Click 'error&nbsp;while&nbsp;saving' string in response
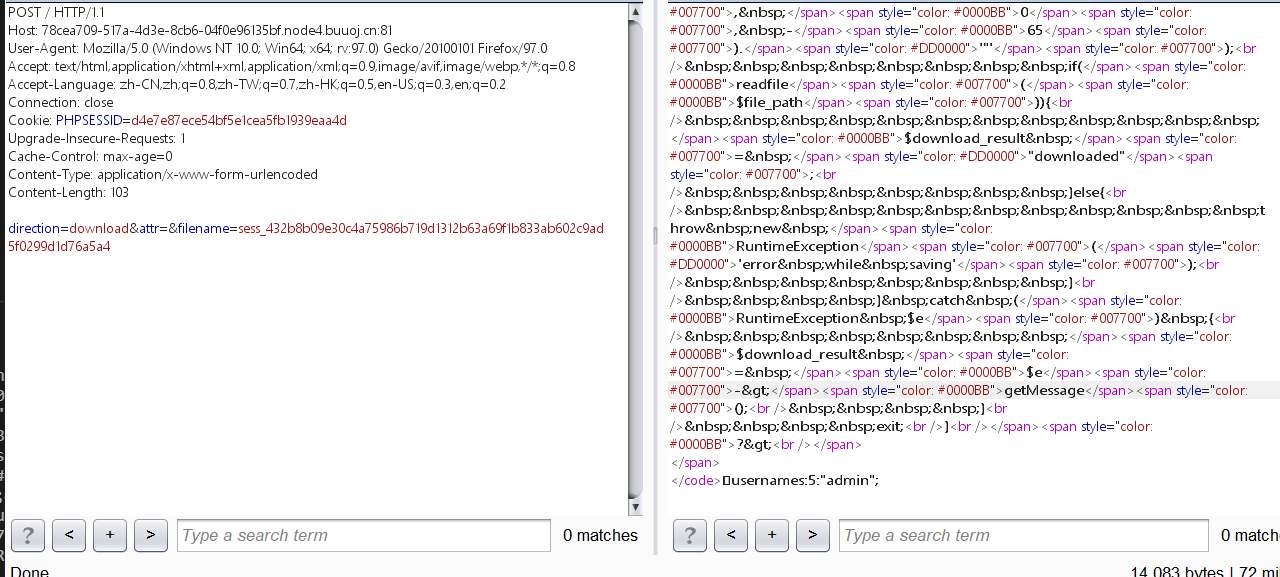 [847, 264]
